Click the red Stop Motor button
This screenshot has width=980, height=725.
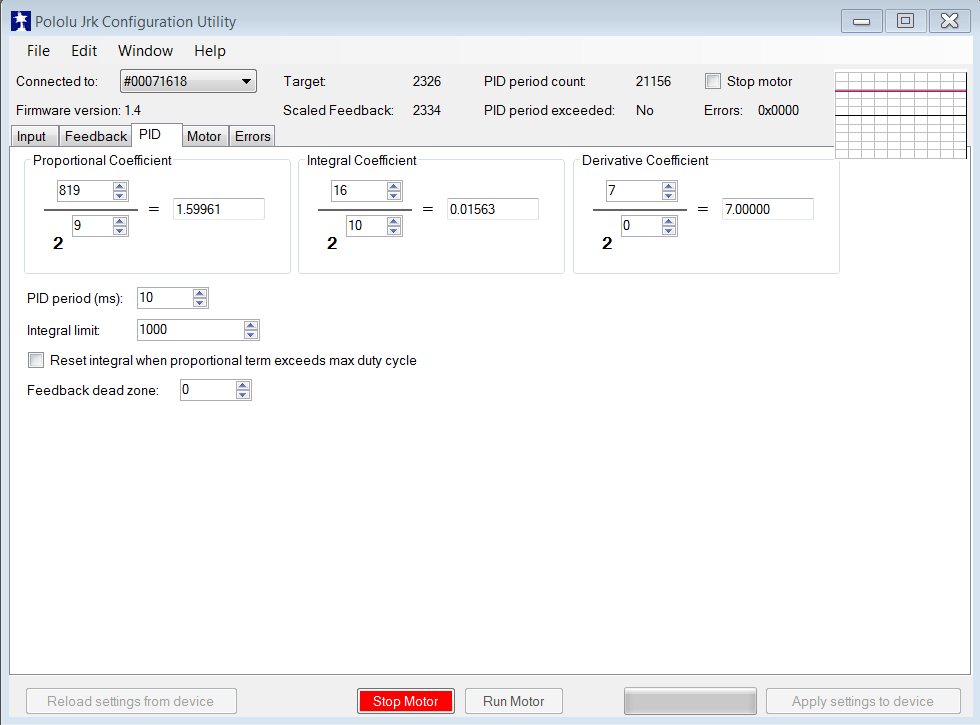coord(406,701)
